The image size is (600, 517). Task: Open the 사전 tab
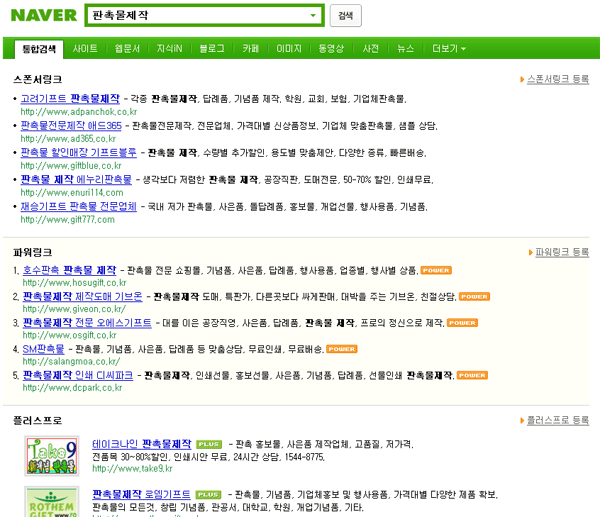click(x=370, y=49)
